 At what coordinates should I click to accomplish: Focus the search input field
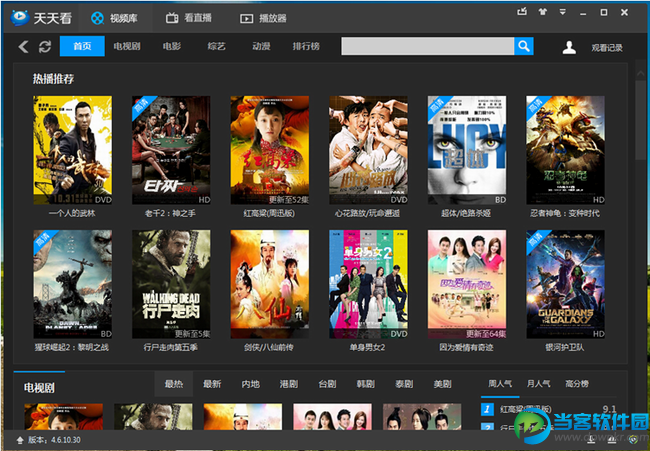tap(427, 46)
